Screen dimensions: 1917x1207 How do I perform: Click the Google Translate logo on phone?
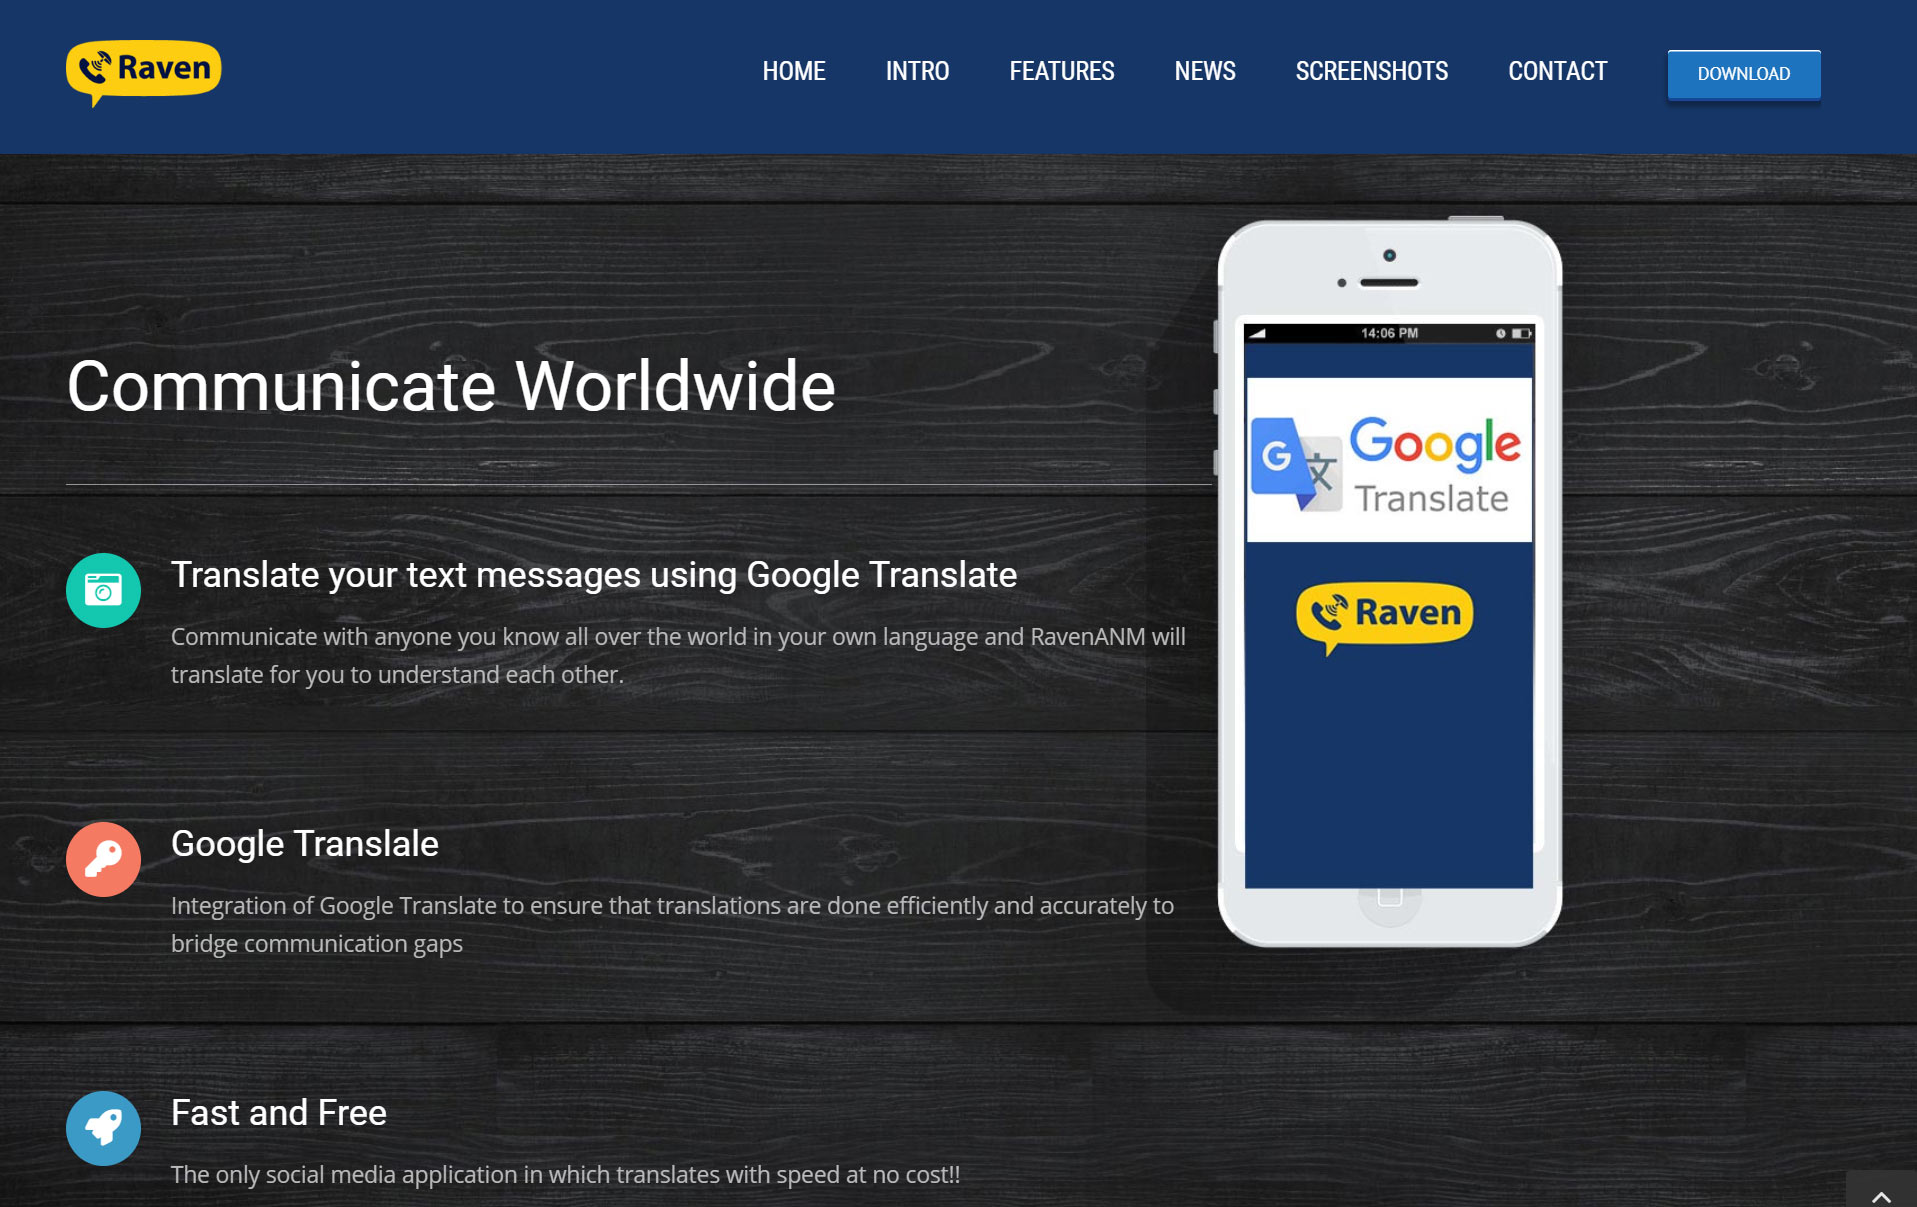coord(1388,461)
